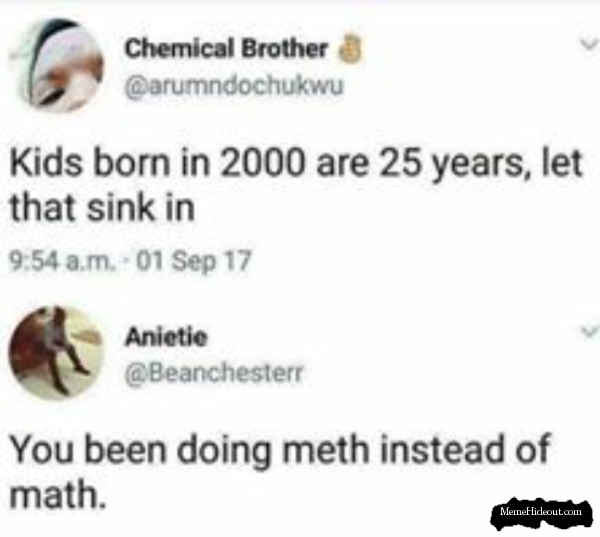Click the Chemical Brother display name

(x=226, y=49)
